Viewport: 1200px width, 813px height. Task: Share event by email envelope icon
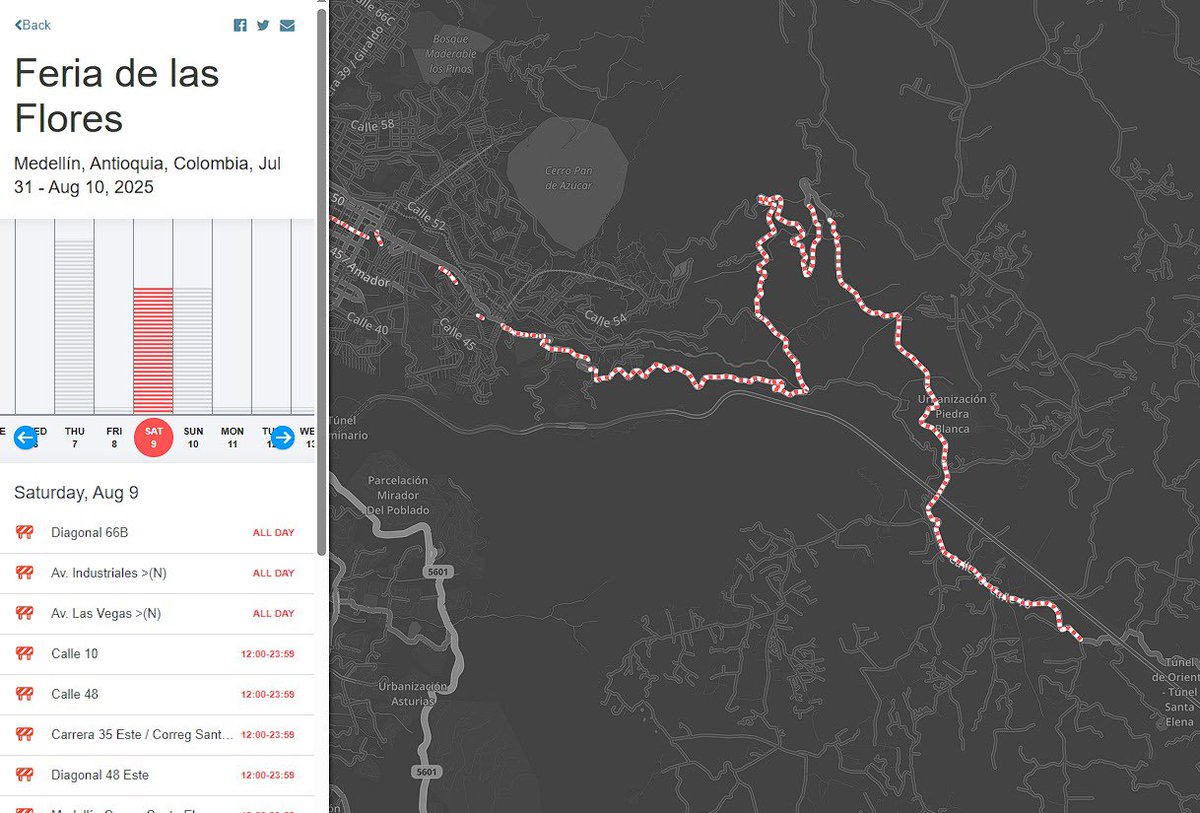point(287,25)
